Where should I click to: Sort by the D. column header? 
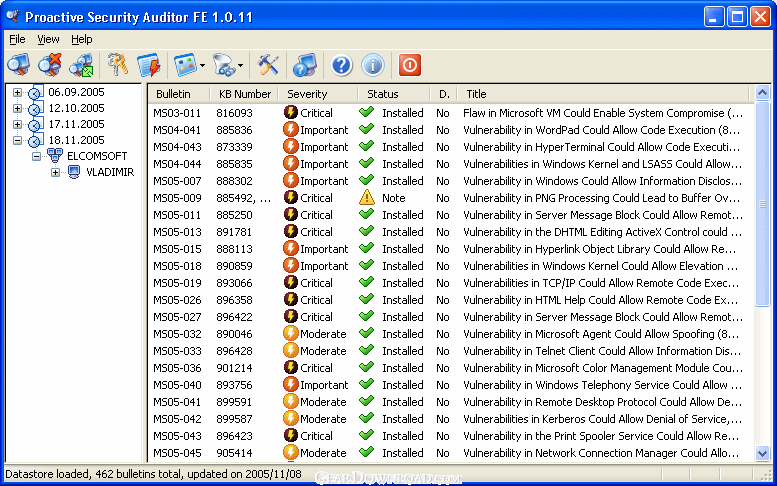444,94
